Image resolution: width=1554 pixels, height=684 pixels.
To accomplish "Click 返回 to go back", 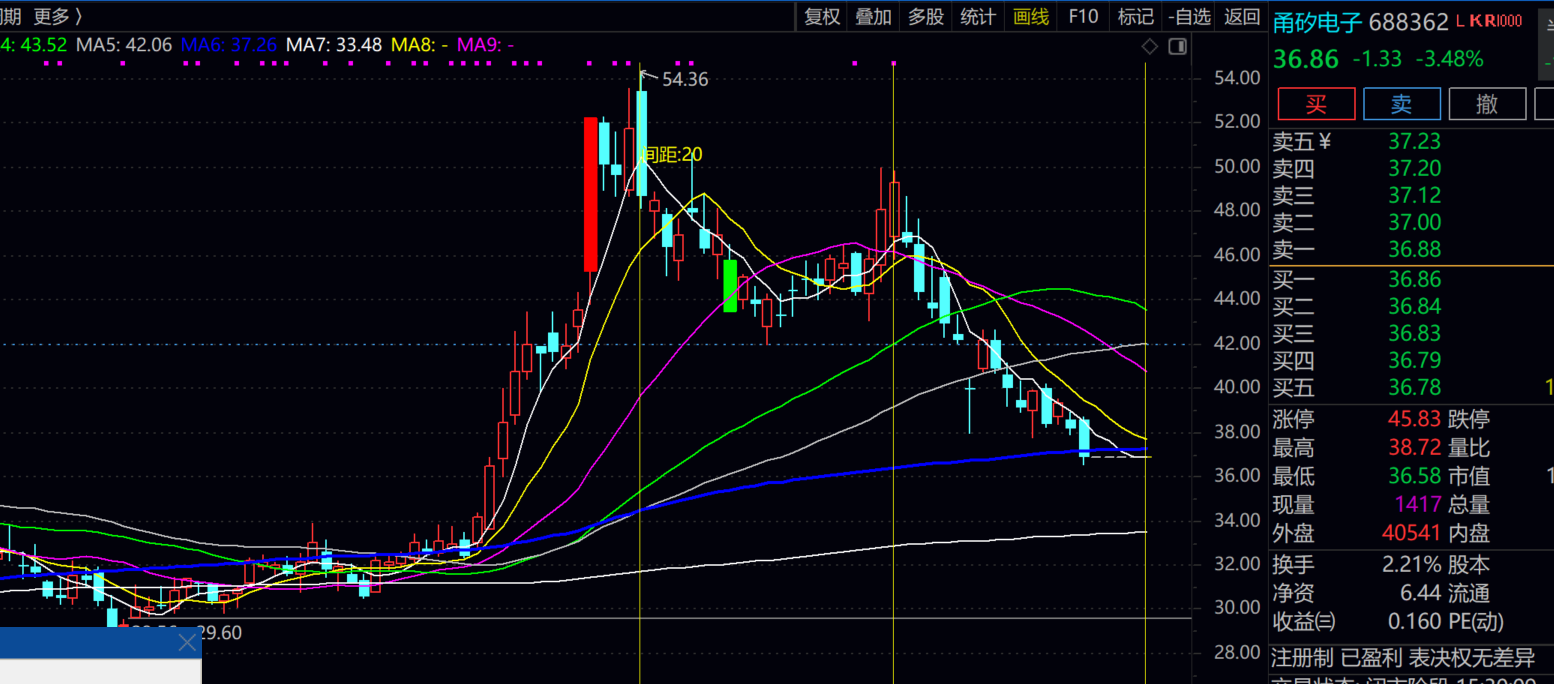I will [x=1242, y=16].
